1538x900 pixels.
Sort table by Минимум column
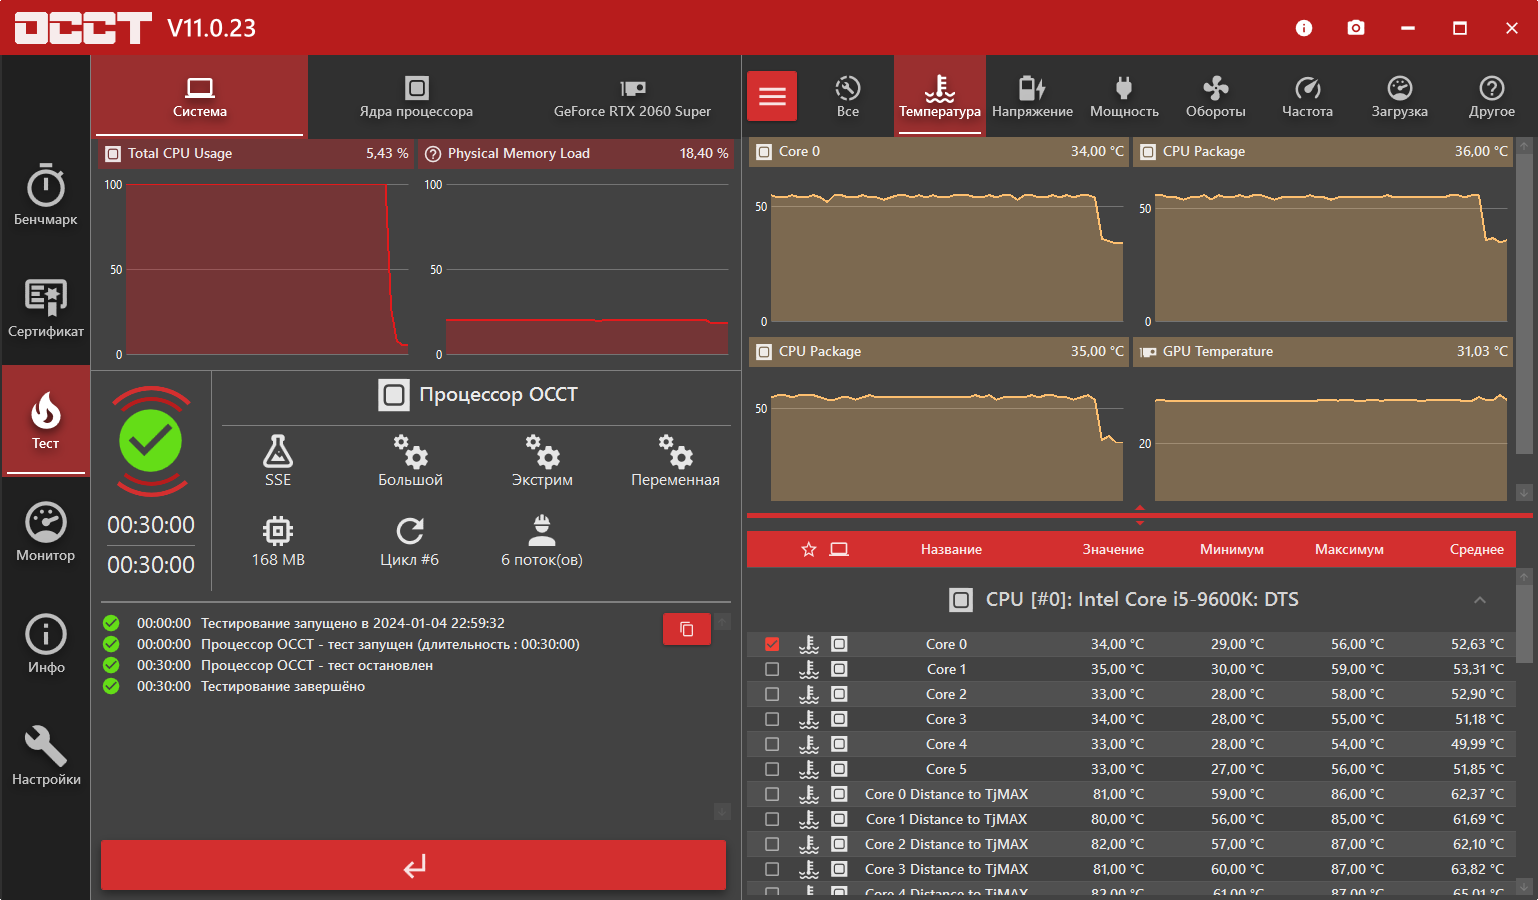click(1232, 549)
